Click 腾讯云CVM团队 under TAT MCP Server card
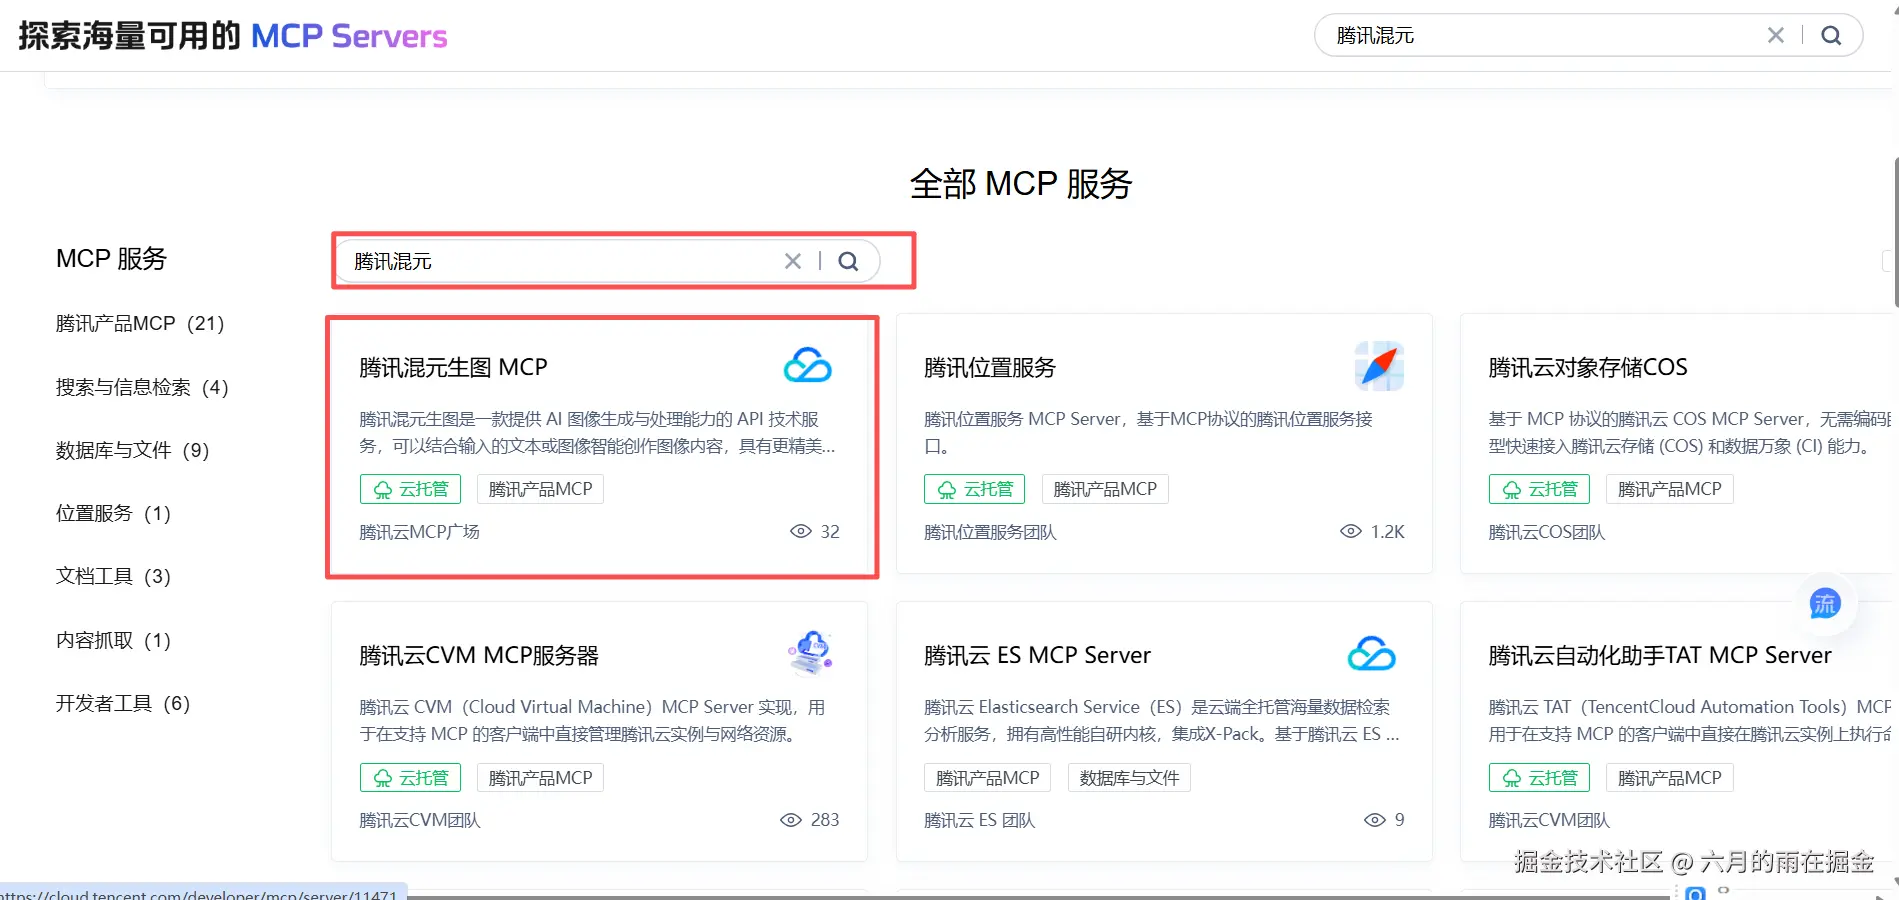The image size is (1899, 900). tap(1549, 820)
